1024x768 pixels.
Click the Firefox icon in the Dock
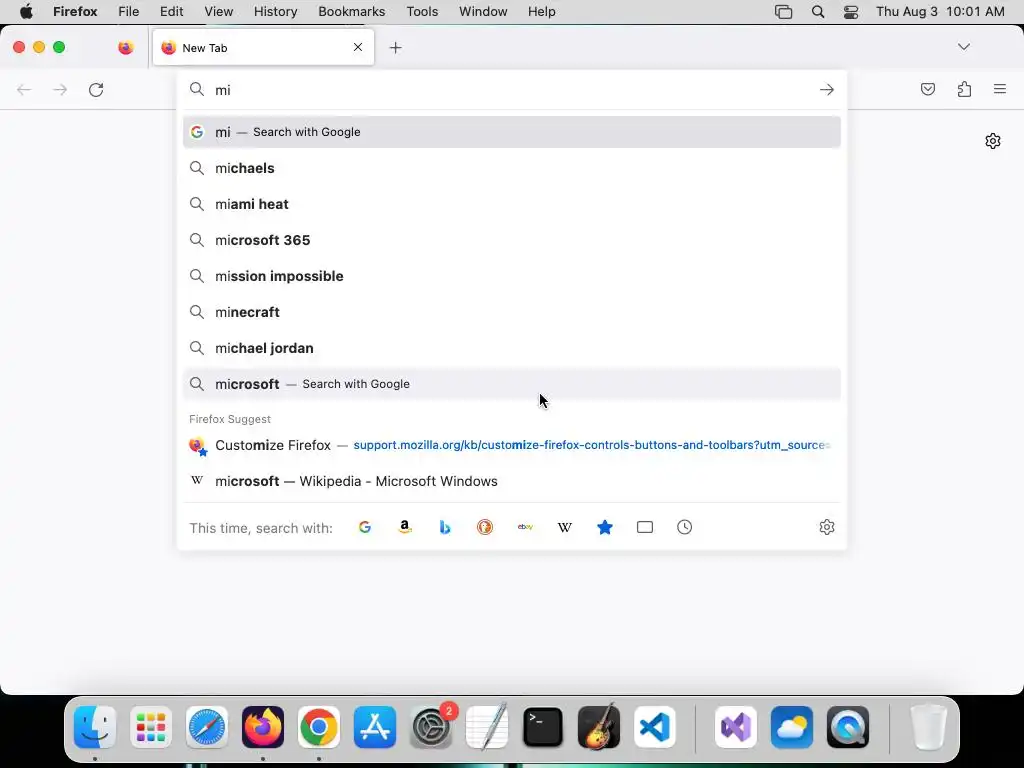pos(263,727)
